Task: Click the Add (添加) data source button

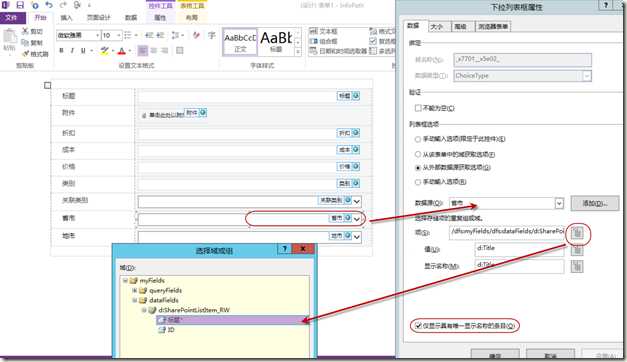Action: [x=594, y=204]
